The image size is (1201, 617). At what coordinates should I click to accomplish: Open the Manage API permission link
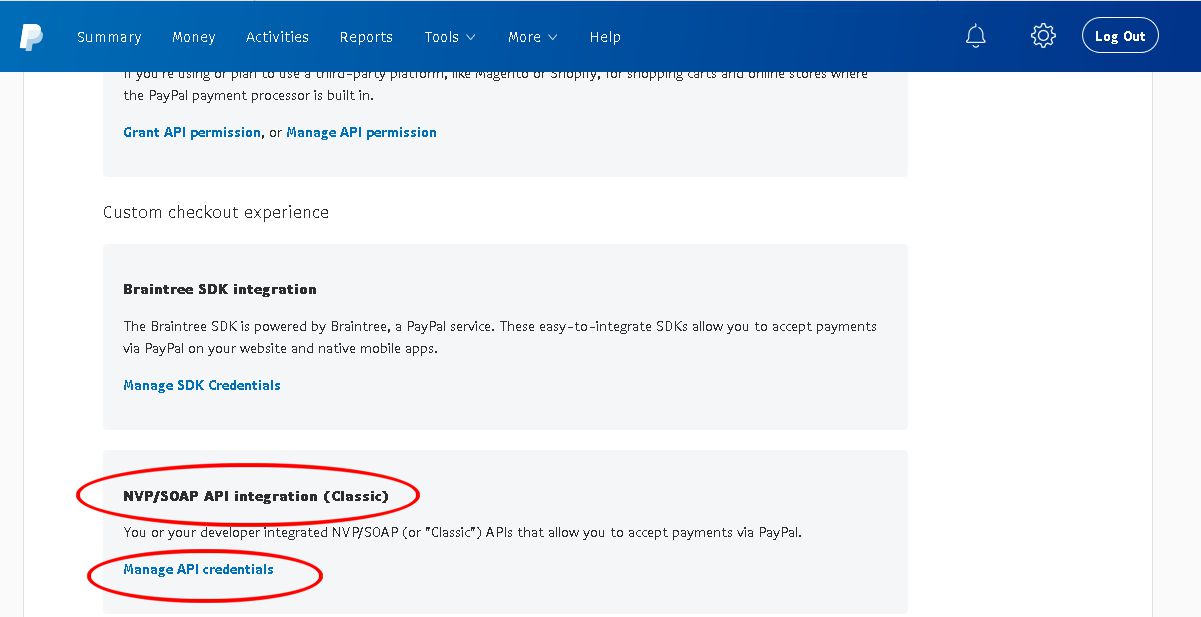361,132
